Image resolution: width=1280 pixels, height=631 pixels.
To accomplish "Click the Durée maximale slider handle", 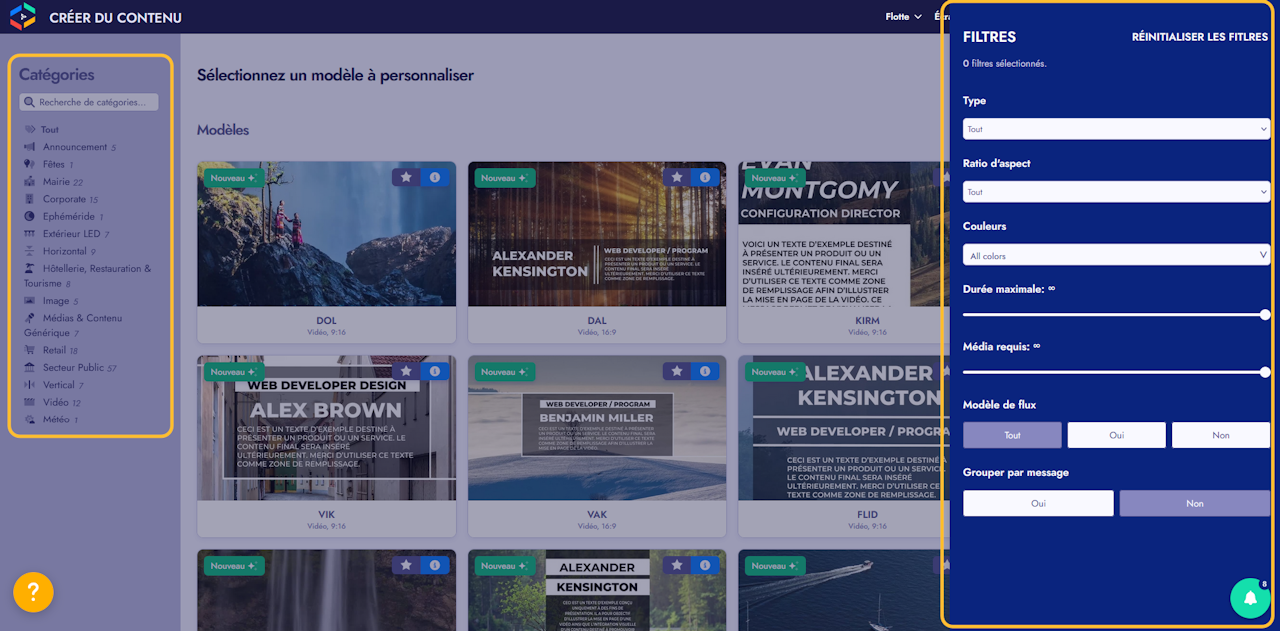I will 1265,314.
